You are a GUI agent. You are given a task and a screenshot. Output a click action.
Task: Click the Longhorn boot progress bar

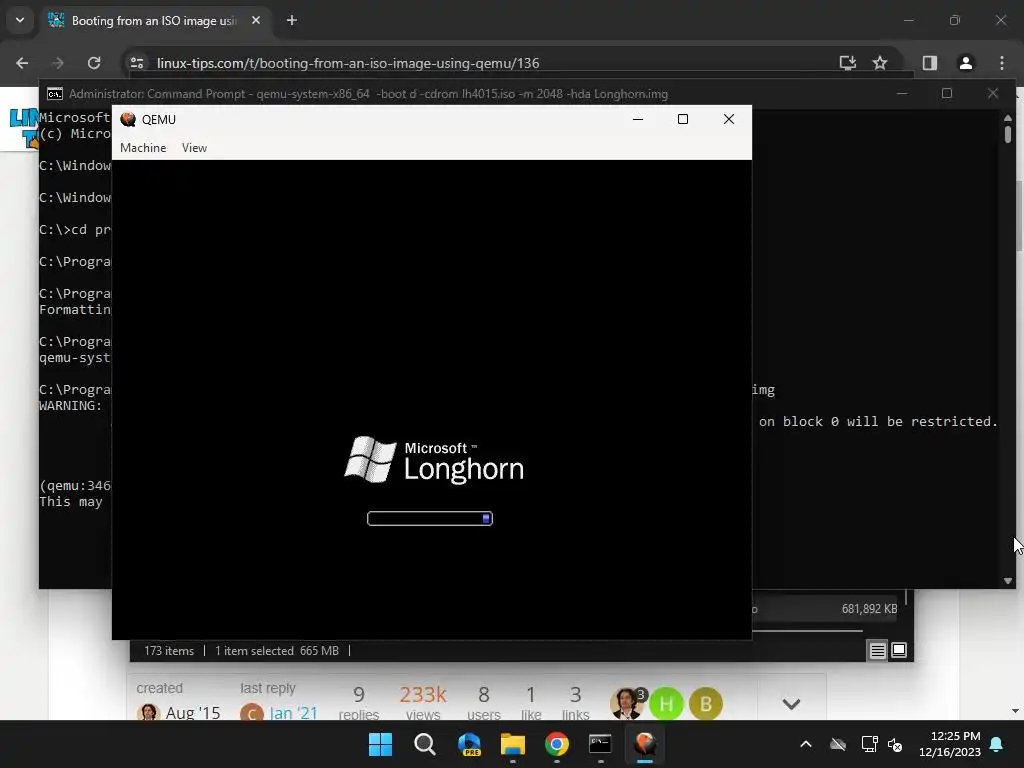(x=430, y=519)
